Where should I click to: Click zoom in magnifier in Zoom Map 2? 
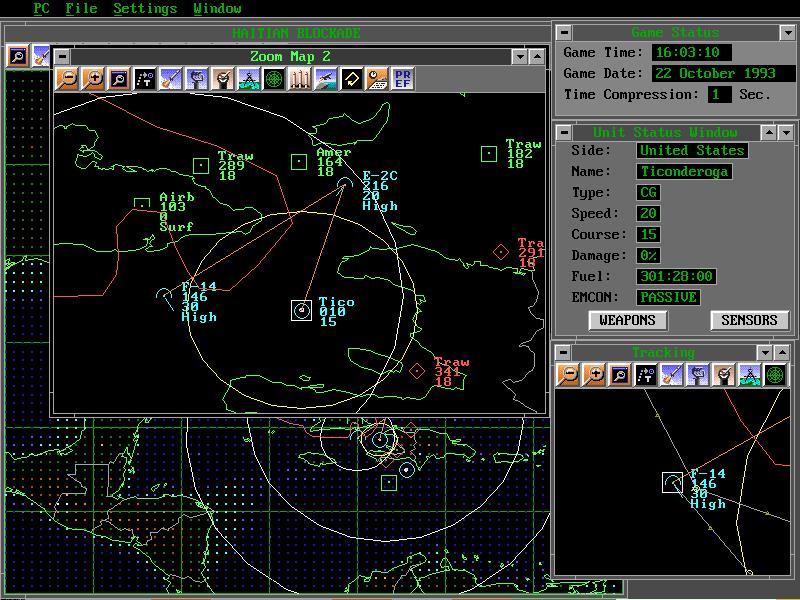tap(93, 79)
